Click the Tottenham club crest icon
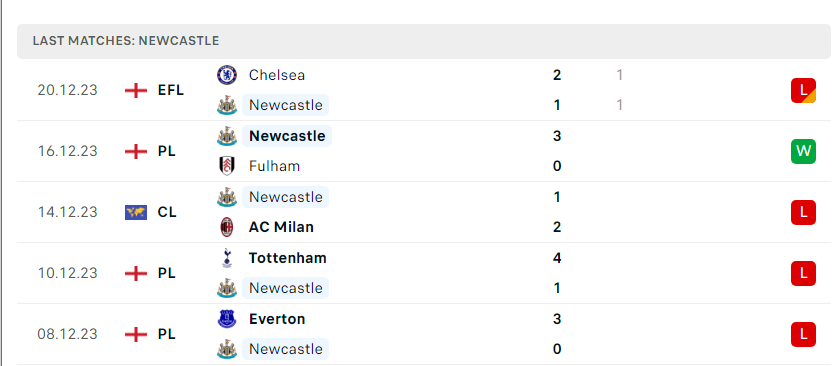The height and width of the screenshot is (366, 839). pos(227,258)
